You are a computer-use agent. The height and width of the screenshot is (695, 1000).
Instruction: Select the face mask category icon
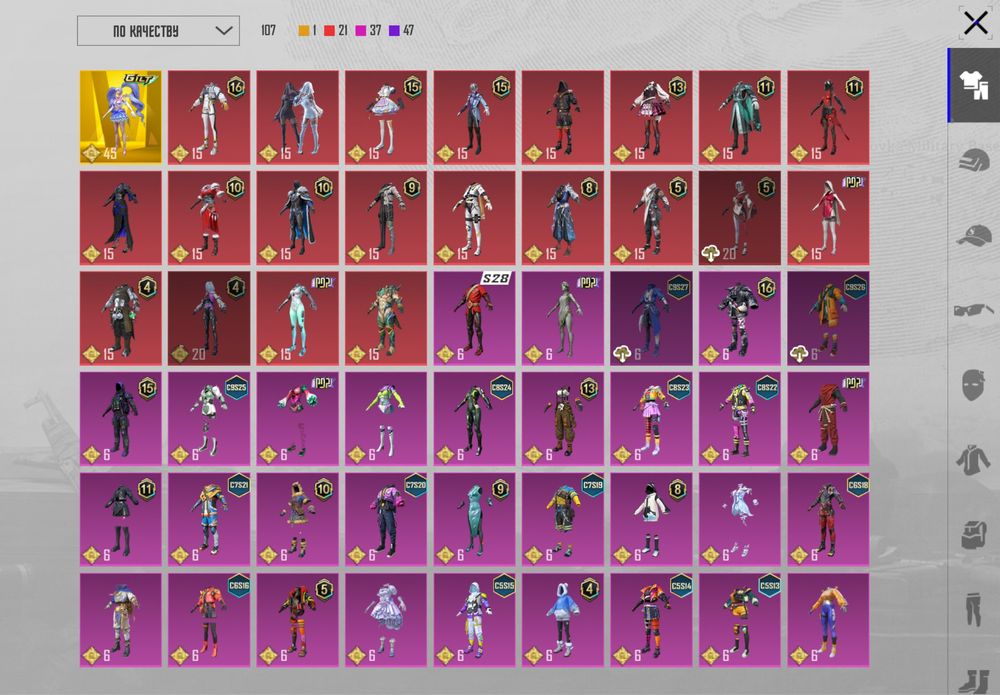[x=973, y=384]
